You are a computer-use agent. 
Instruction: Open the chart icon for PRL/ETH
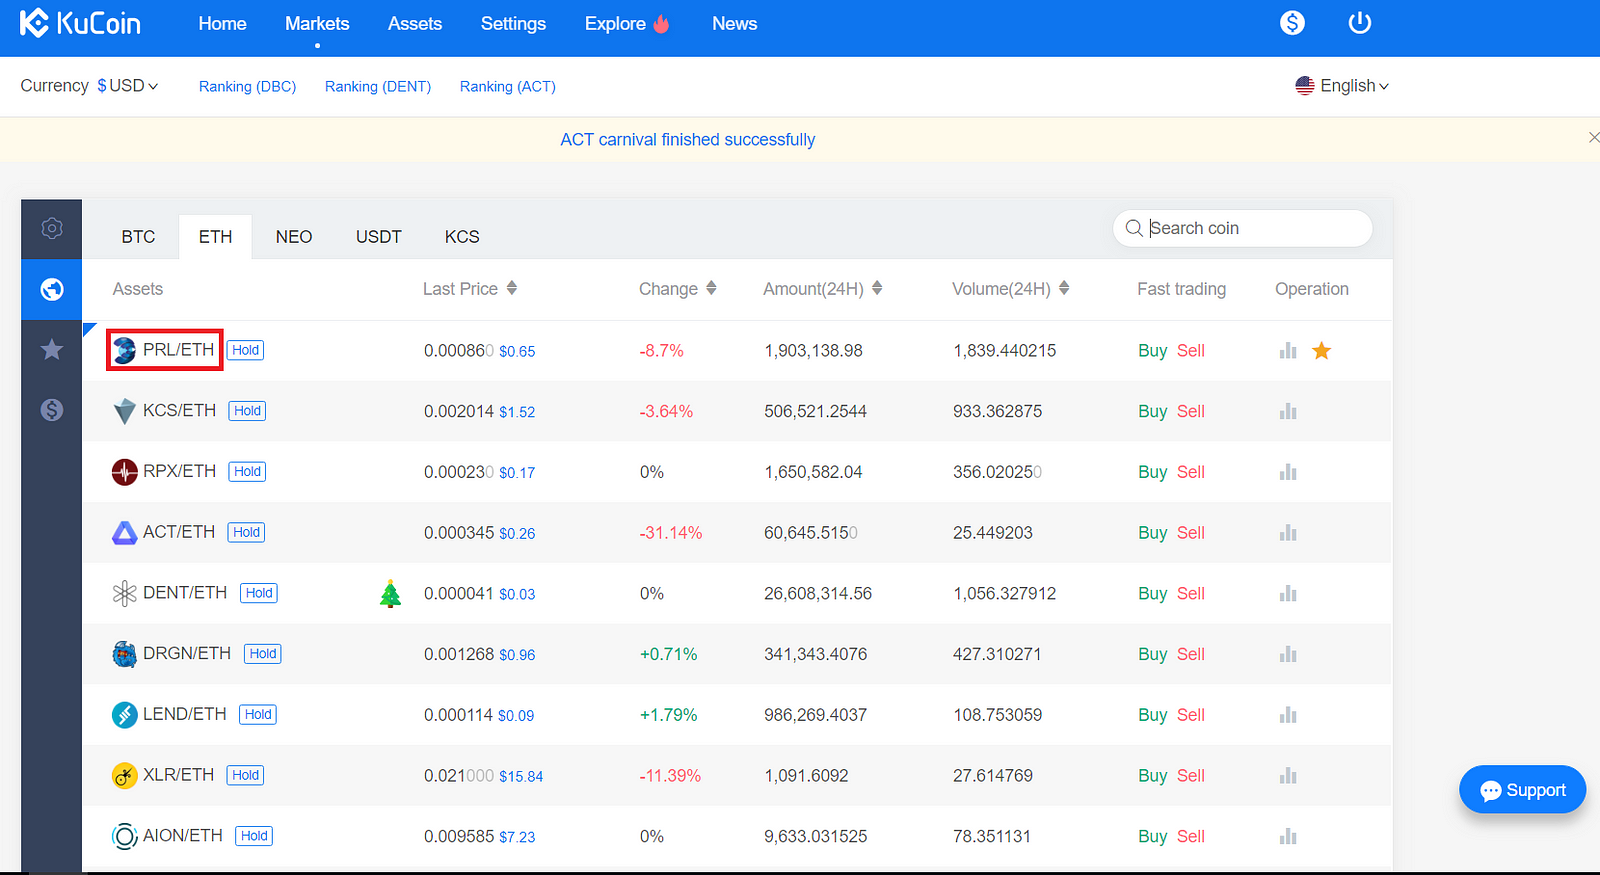[x=1288, y=351]
